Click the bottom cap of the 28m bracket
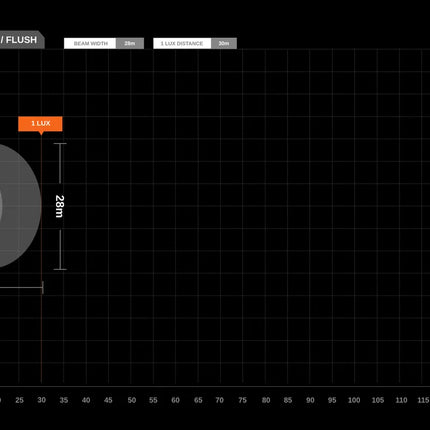Image resolution: width=430 pixels, height=430 pixels. 60,269
